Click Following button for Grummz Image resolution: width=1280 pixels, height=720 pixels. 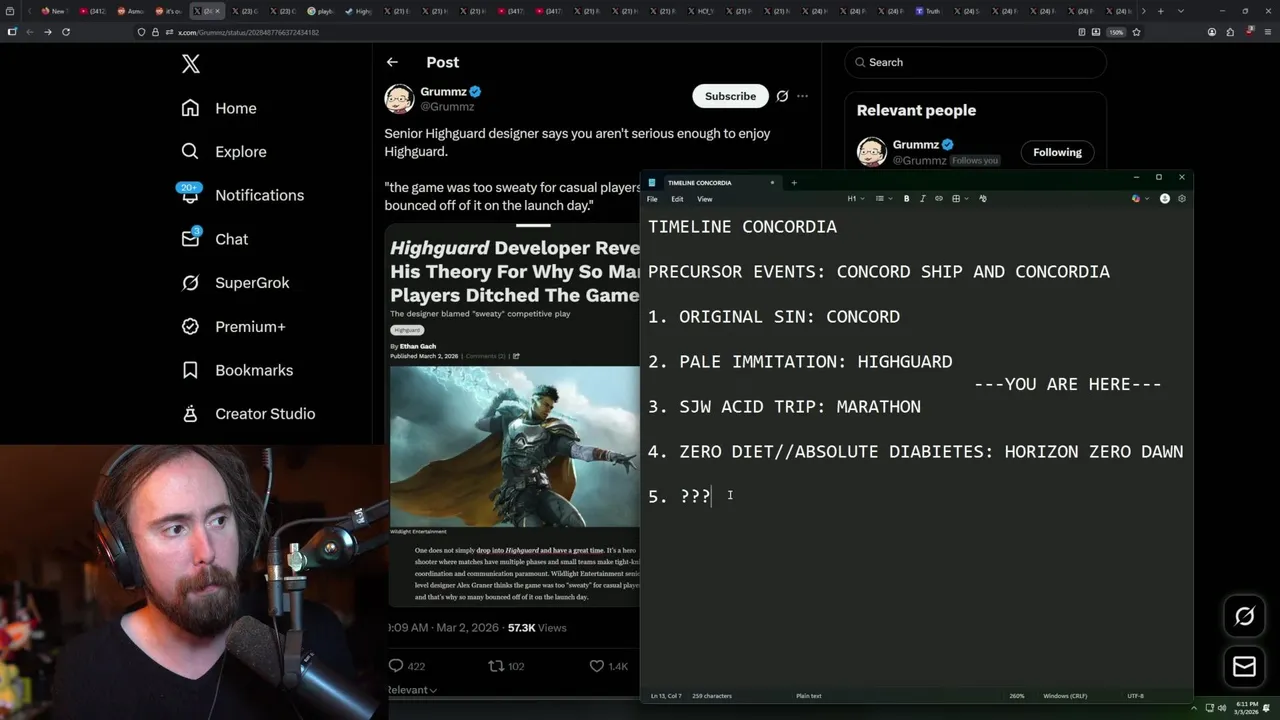point(1057,152)
